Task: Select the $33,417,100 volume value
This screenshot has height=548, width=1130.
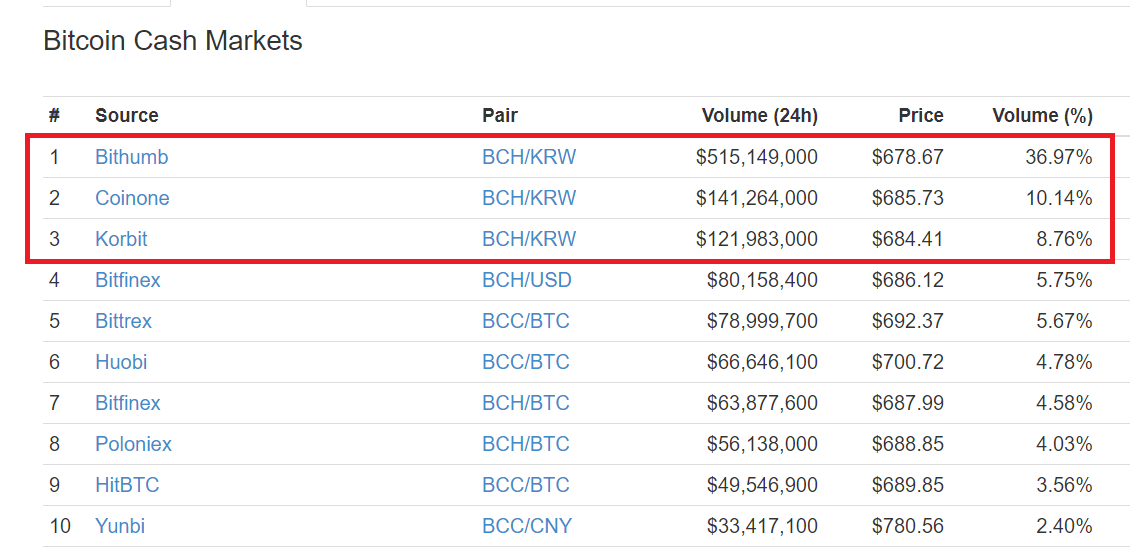Action: (762, 526)
